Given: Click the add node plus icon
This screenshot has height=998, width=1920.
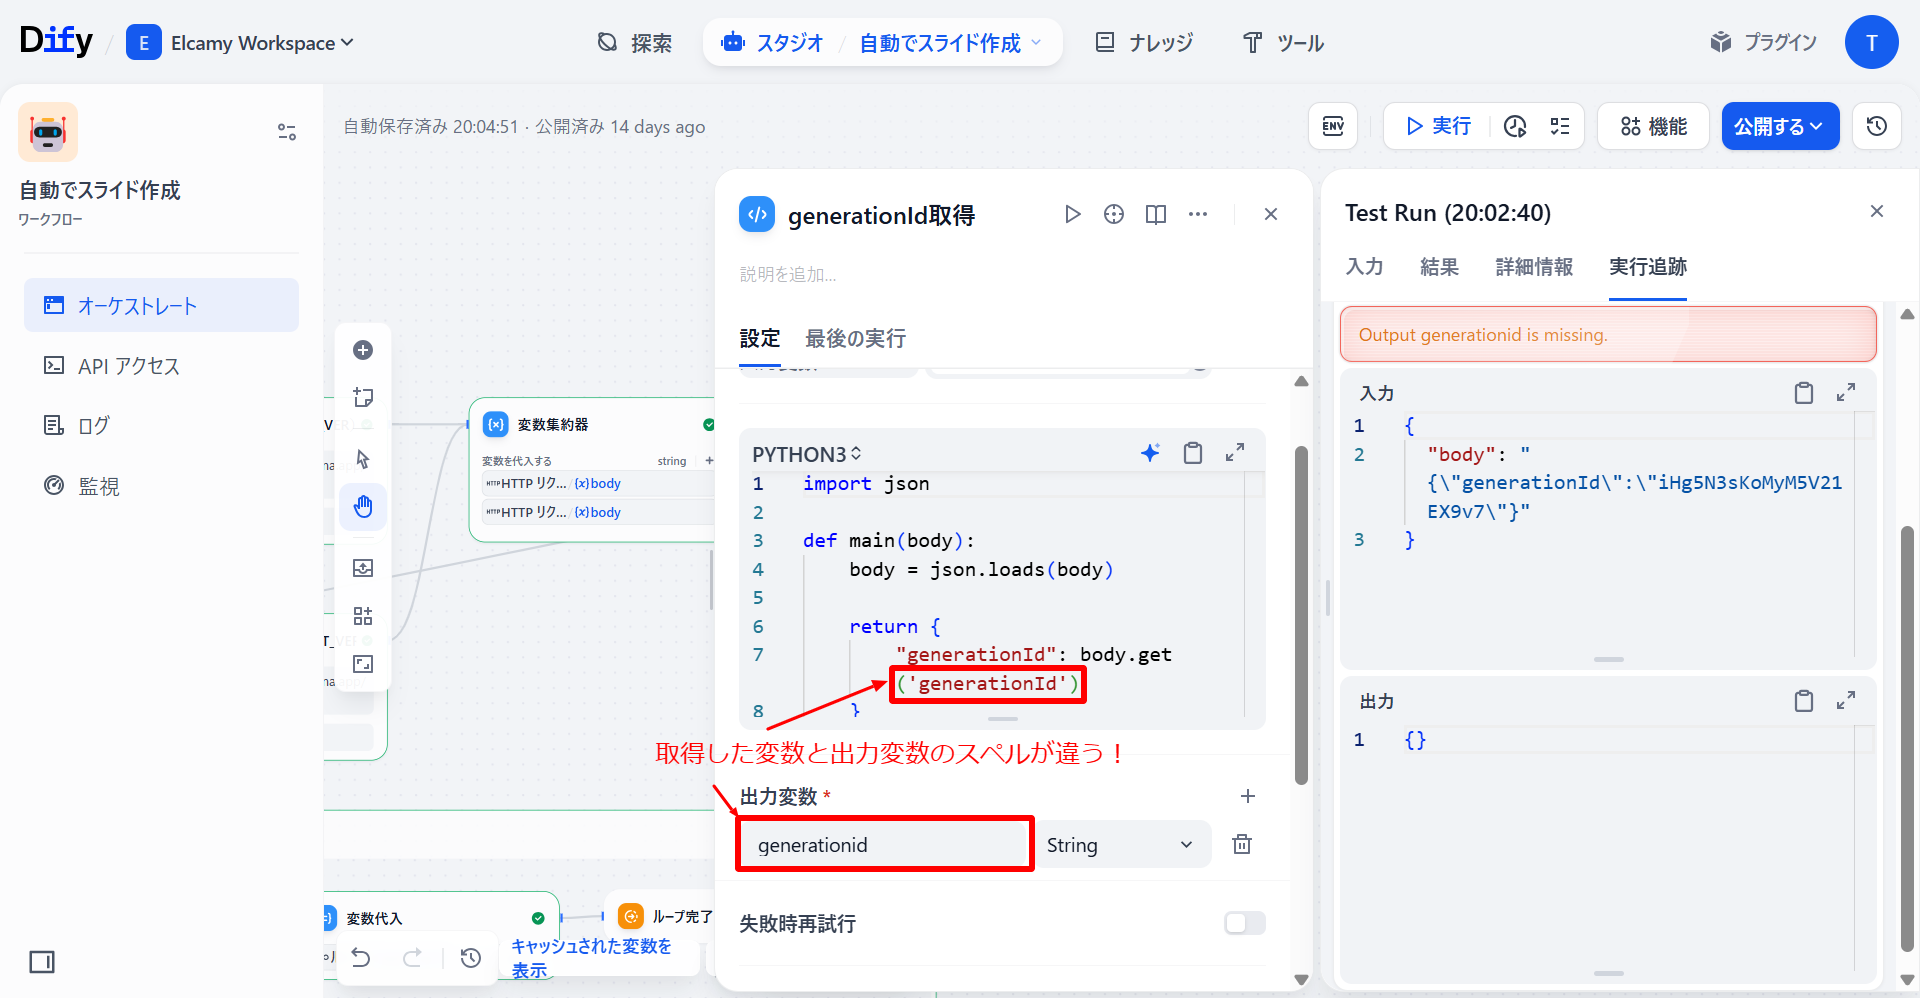Looking at the screenshot, I should (363, 350).
